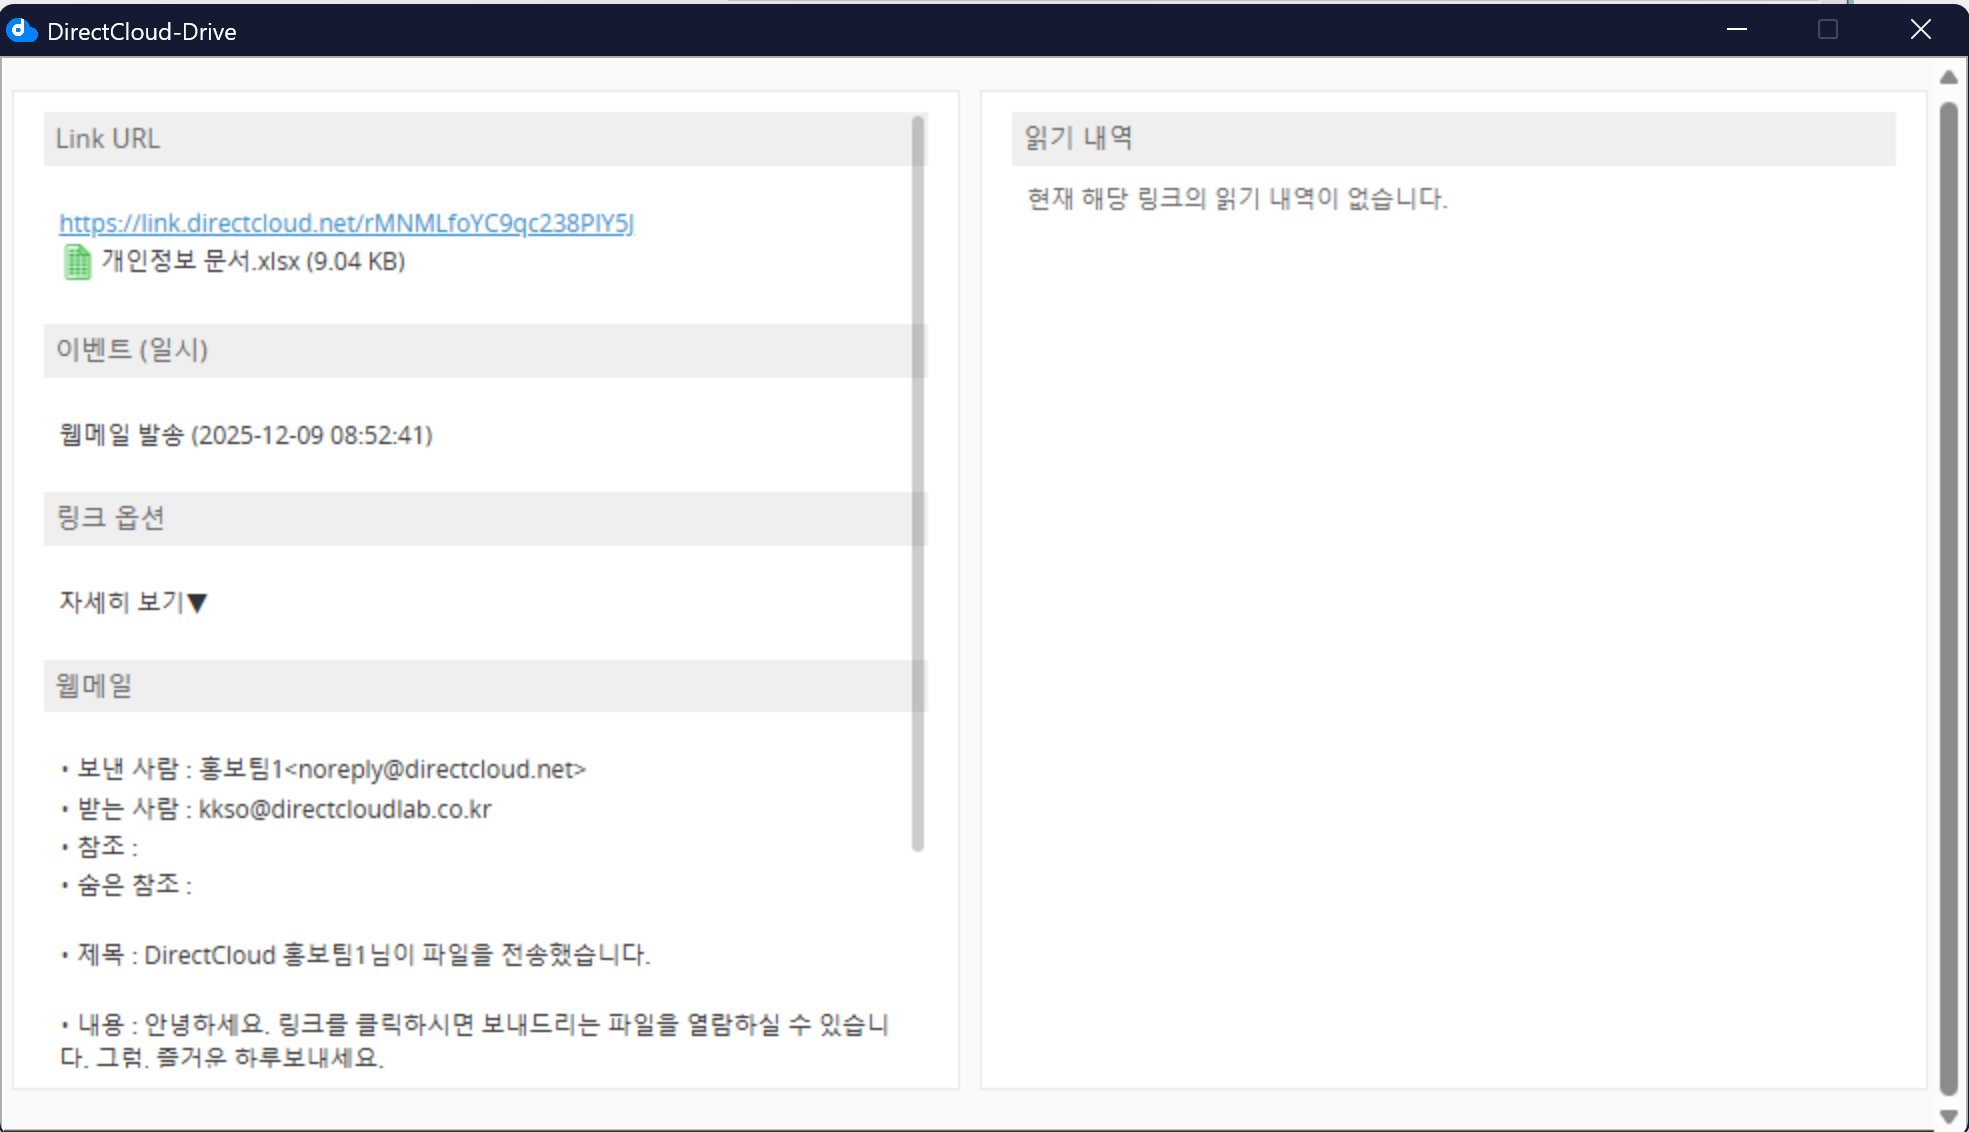Click the black triangle next to 자세히 보기
The image size is (1969, 1132).
197,603
